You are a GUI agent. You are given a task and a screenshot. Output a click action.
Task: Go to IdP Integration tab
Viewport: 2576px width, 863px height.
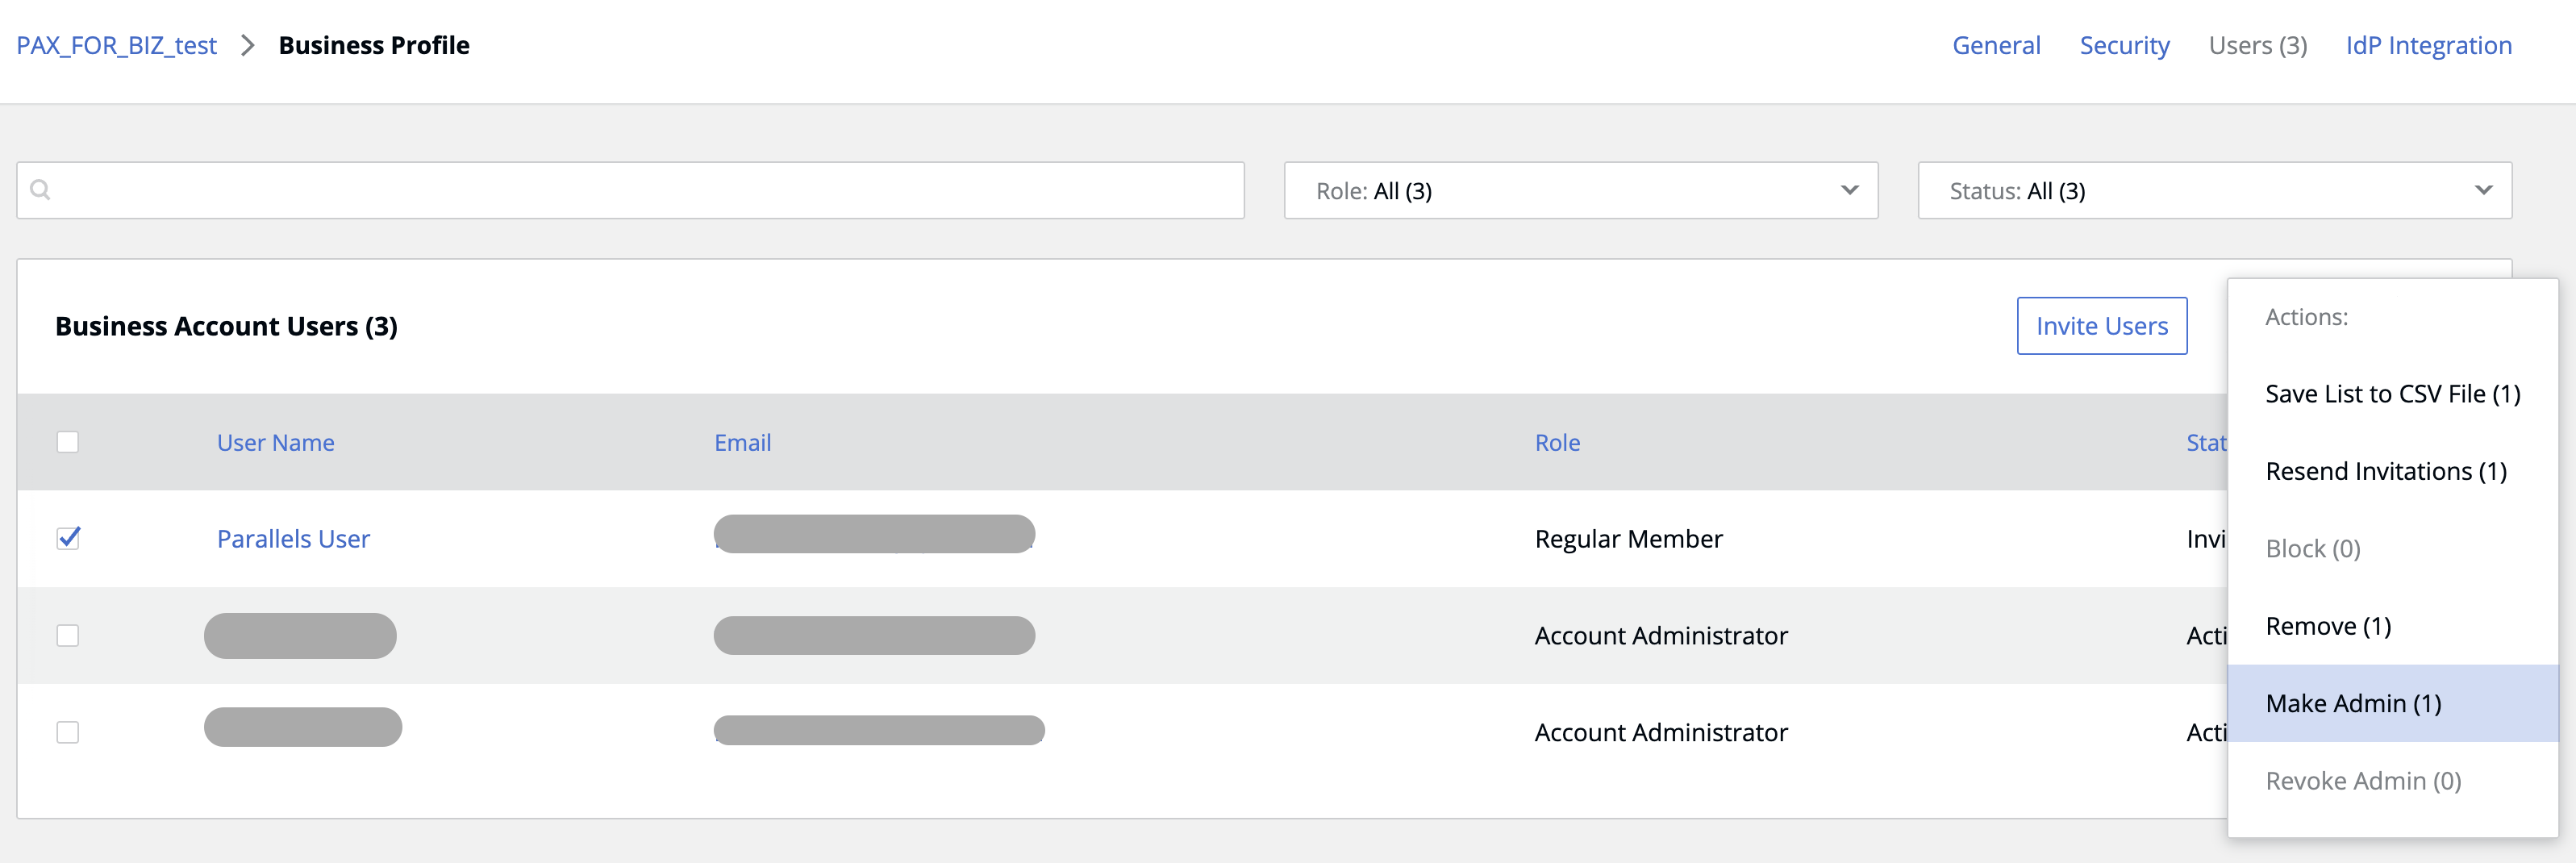[x=2428, y=46]
